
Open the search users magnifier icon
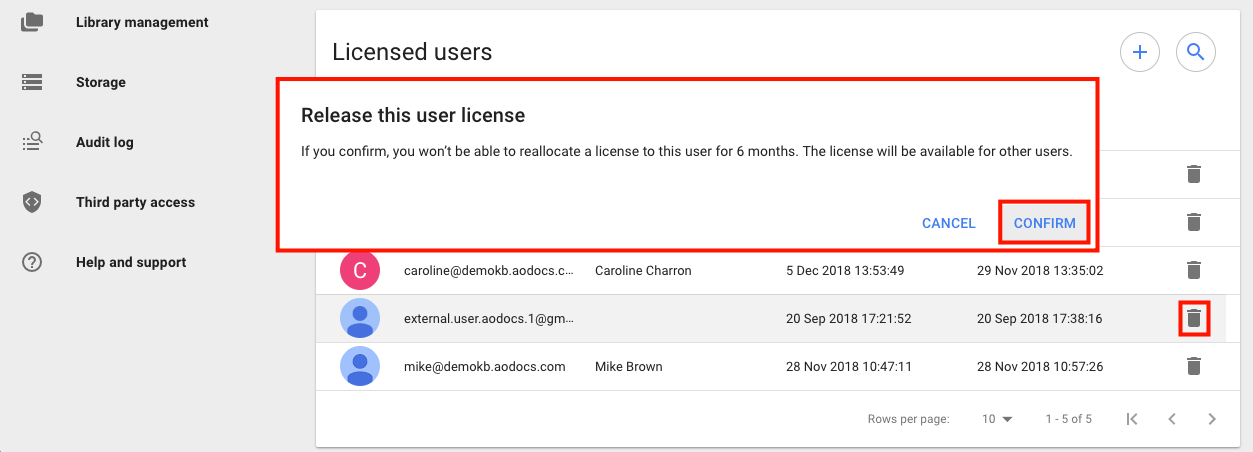1195,52
